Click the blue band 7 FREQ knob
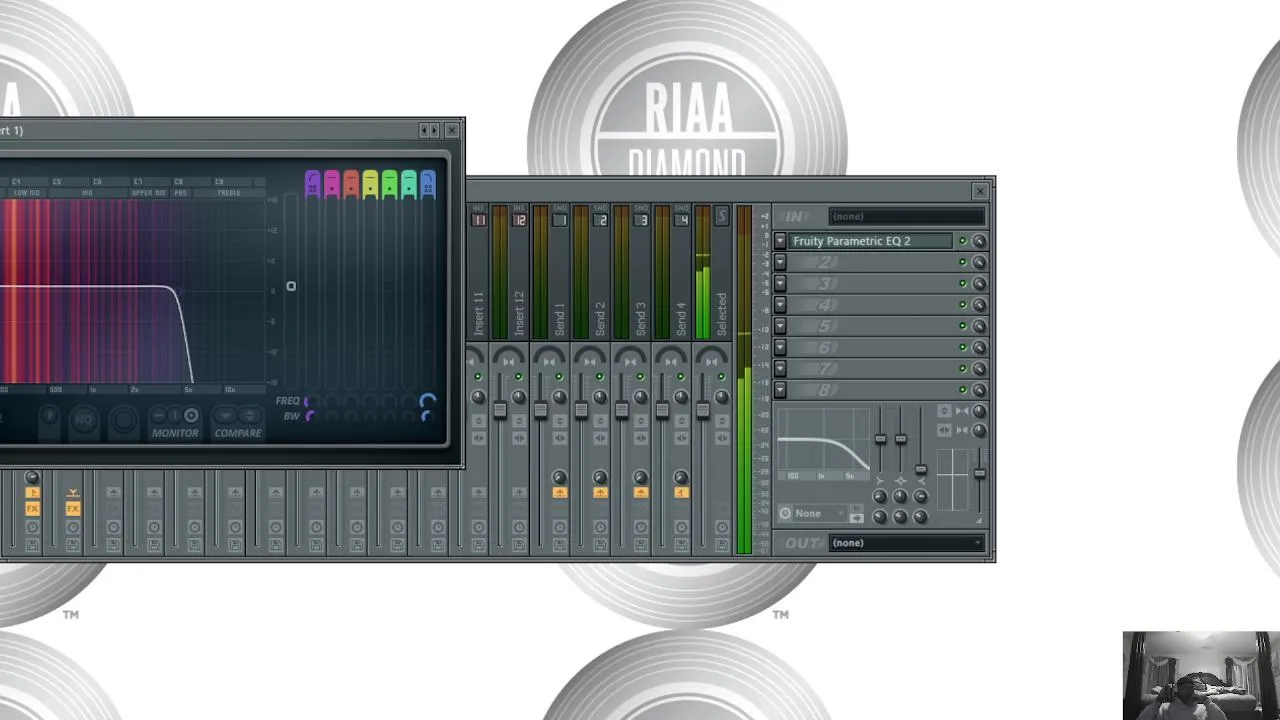1280x720 pixels. coord(428,401)
